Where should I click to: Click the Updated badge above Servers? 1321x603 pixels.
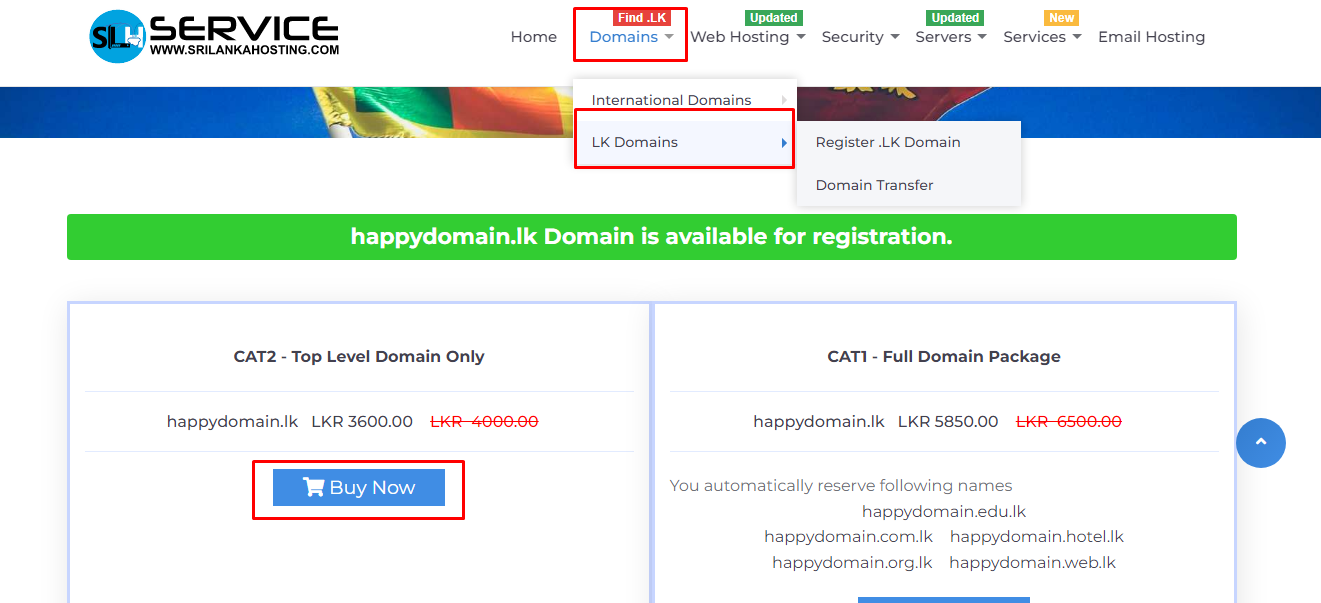point(955,18)
